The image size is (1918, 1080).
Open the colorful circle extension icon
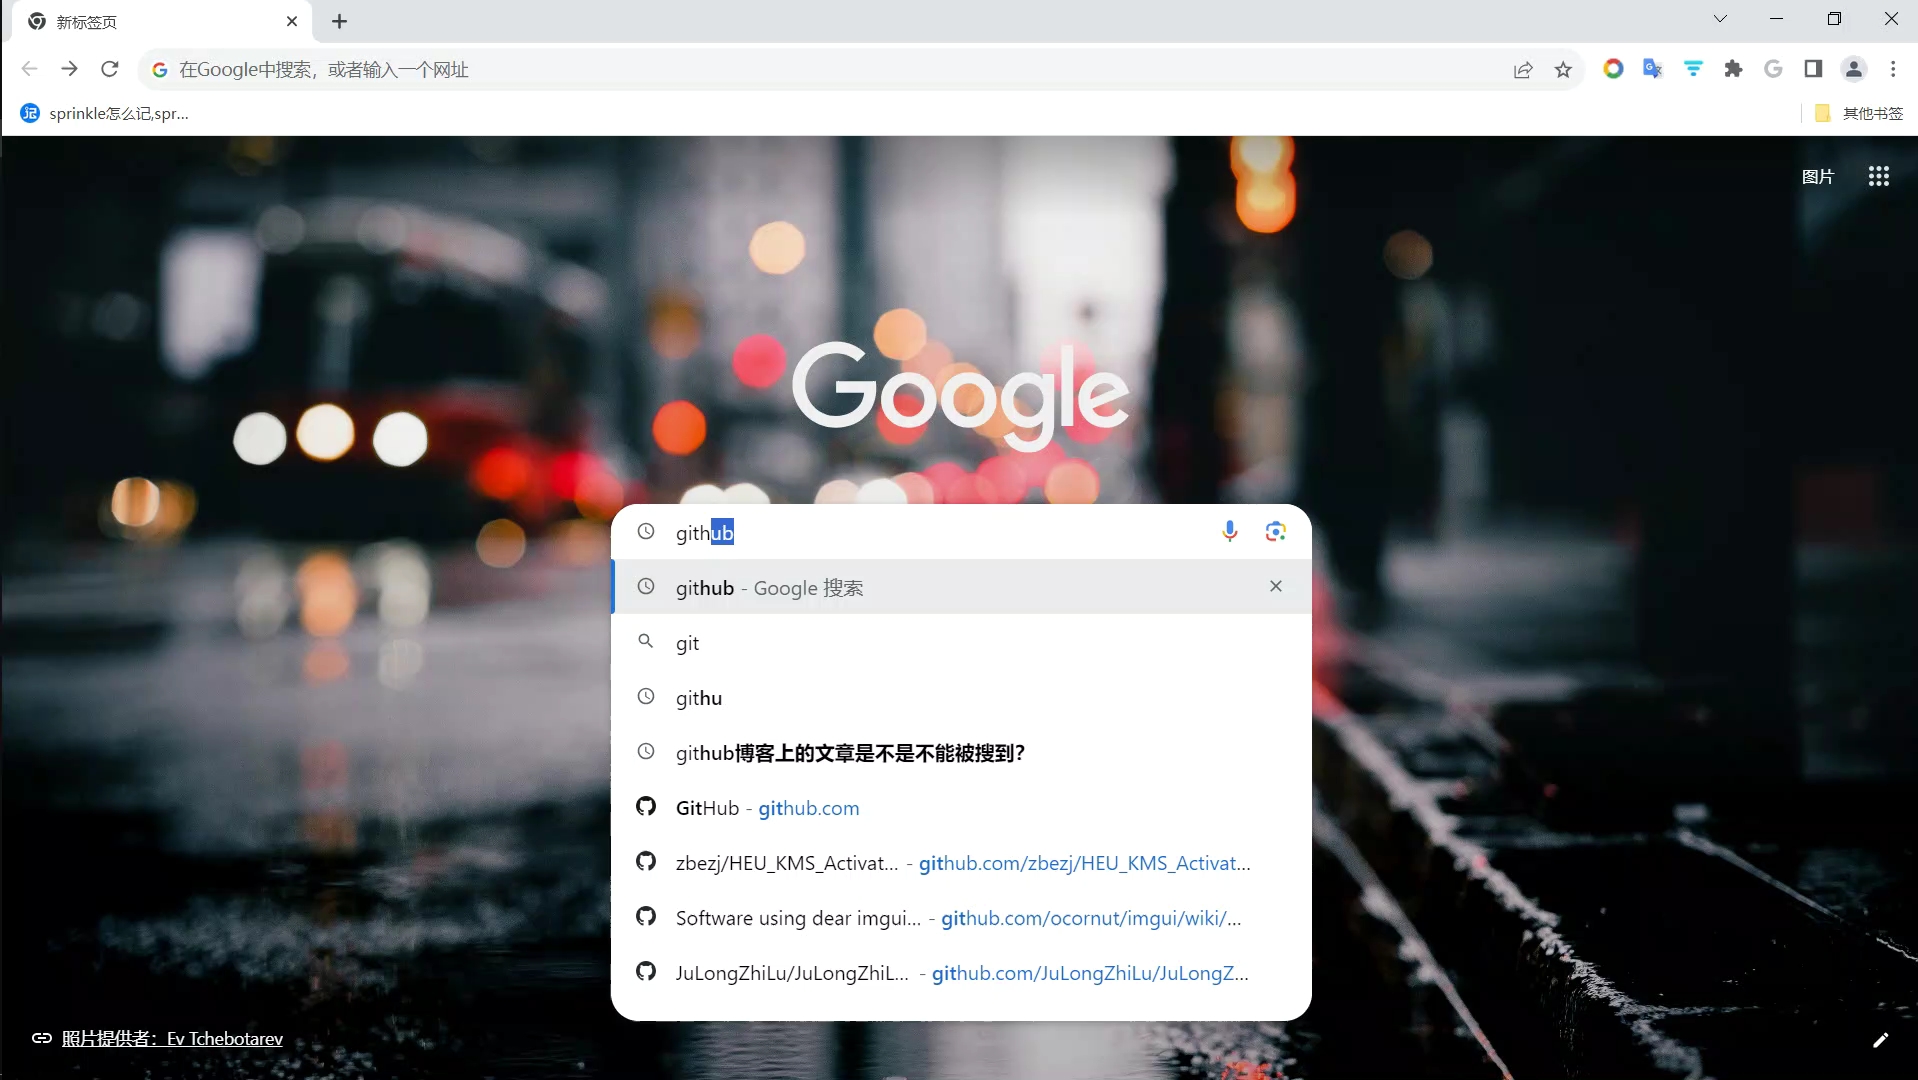[1612, 69]
